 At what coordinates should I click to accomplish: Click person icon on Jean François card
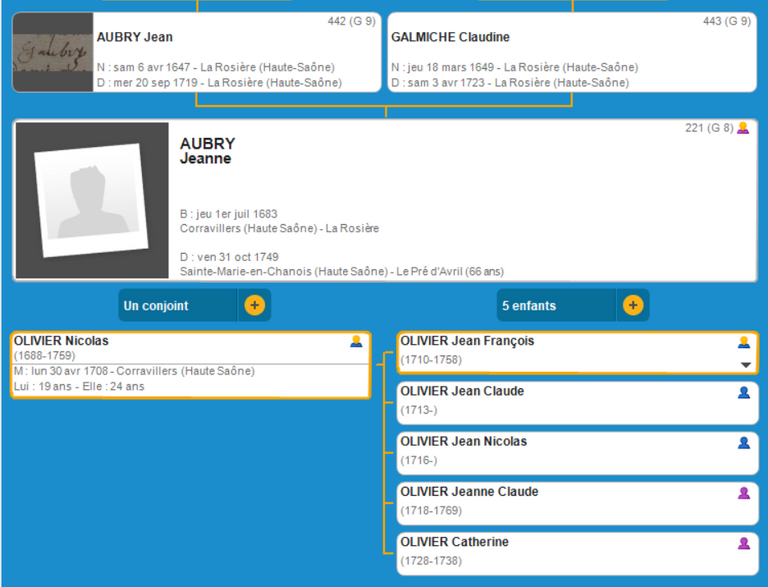(743, 342)
